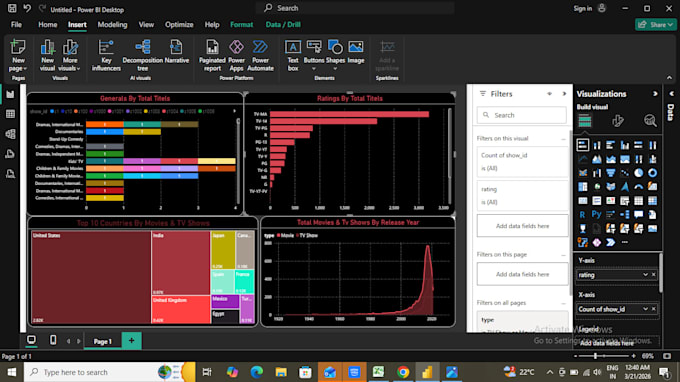Add a new page with the plus button
Screen dimensions: 680x382
pos(131,341)
